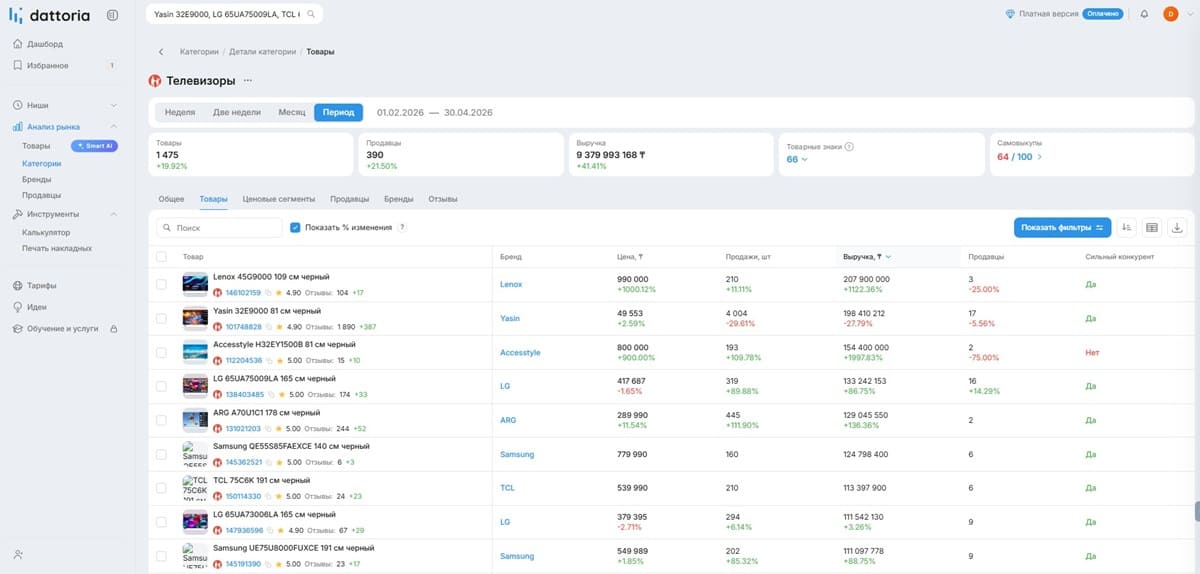Switch to the Бренды tab
1200x574 pixels.
tap(399, 199)
